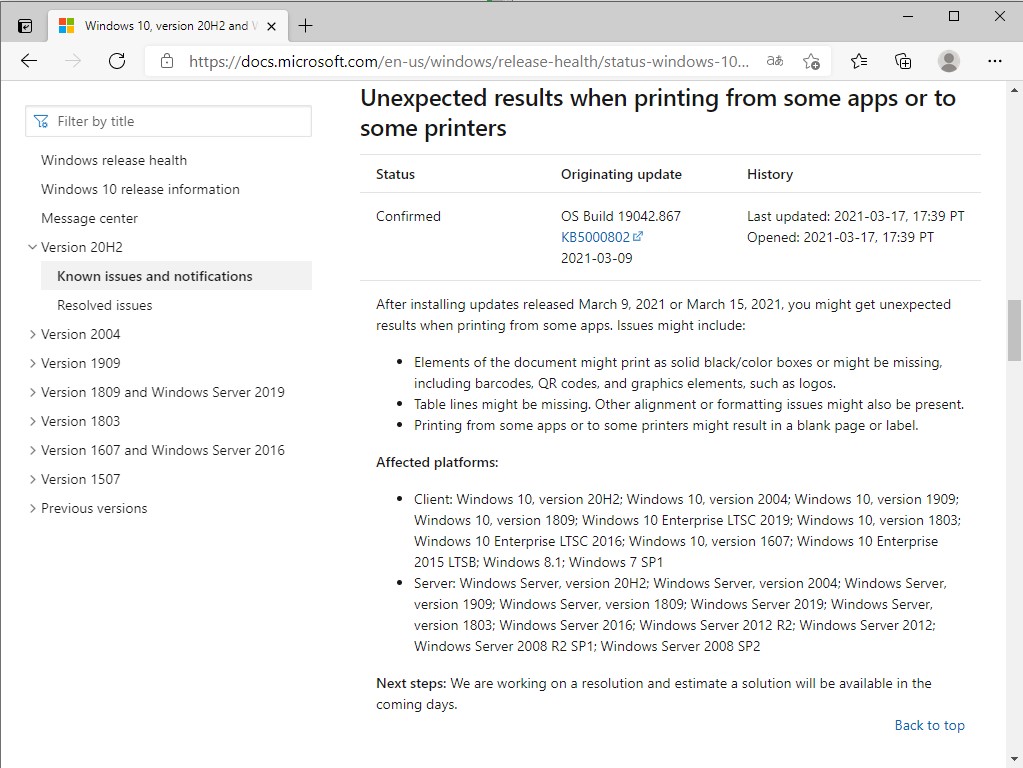
Task: Add this page to favorites
Action: [x=811, y=61]
